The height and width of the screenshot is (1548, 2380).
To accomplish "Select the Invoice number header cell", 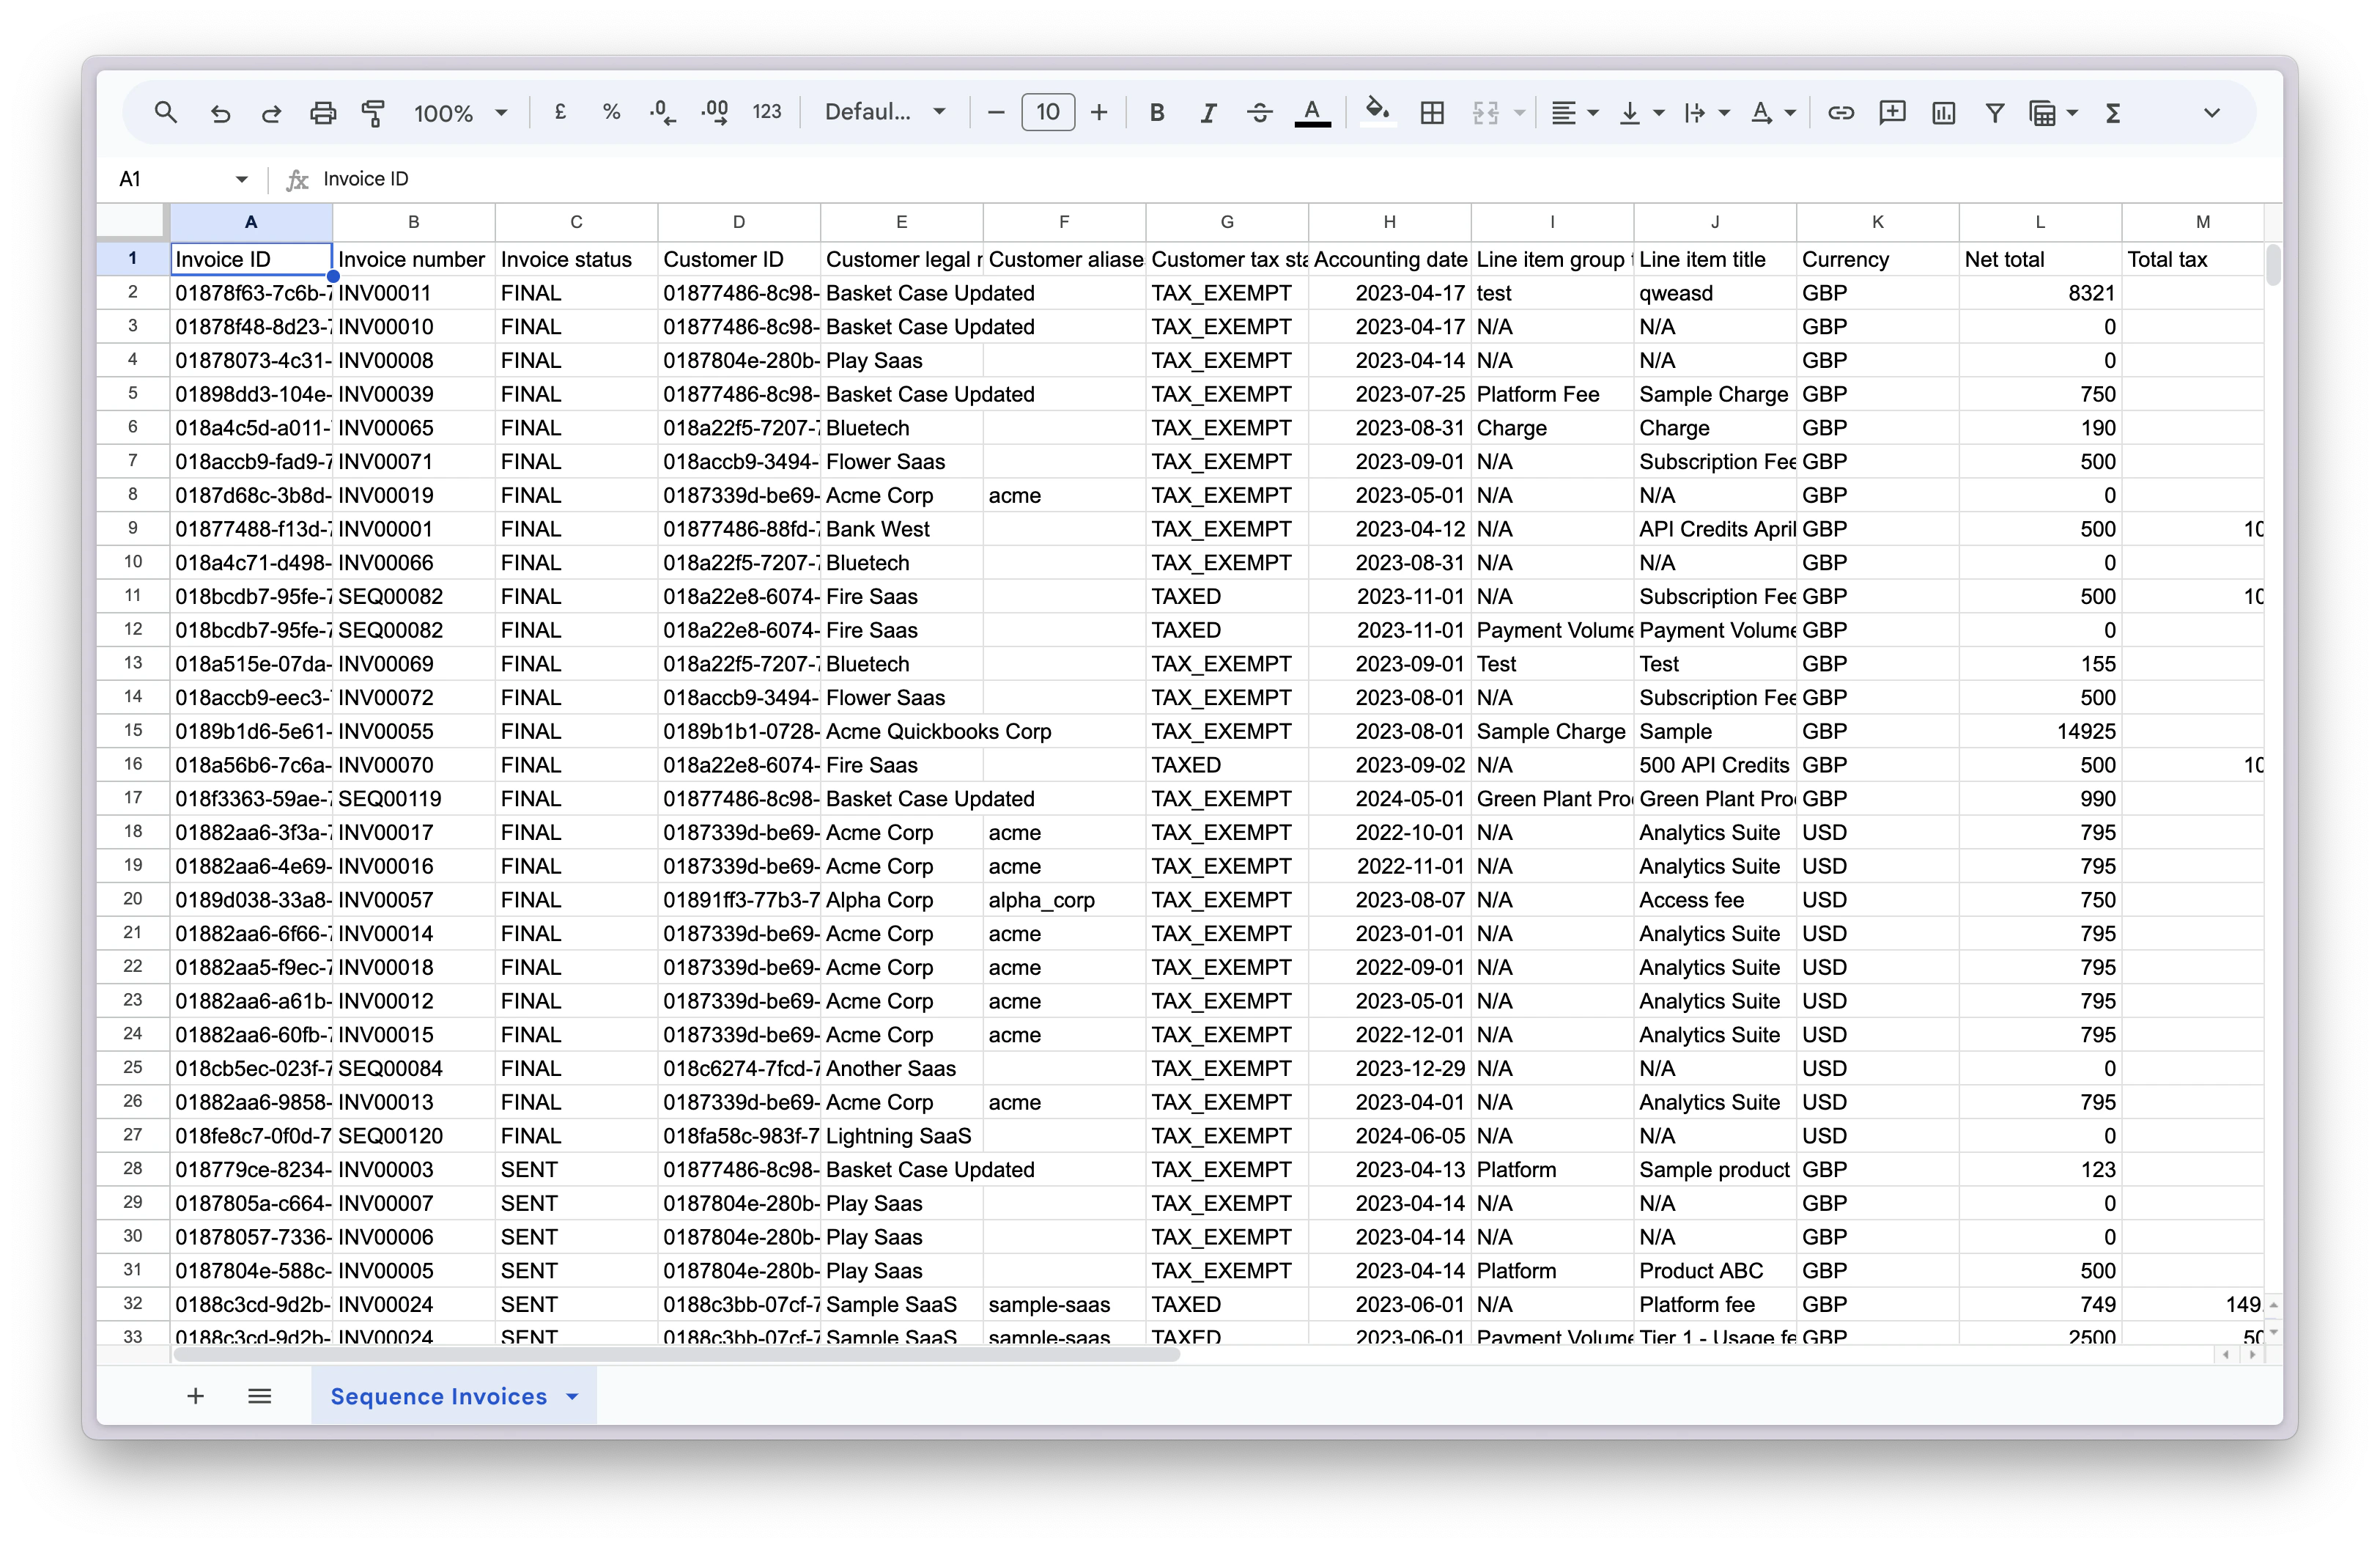I will [414, 259].
